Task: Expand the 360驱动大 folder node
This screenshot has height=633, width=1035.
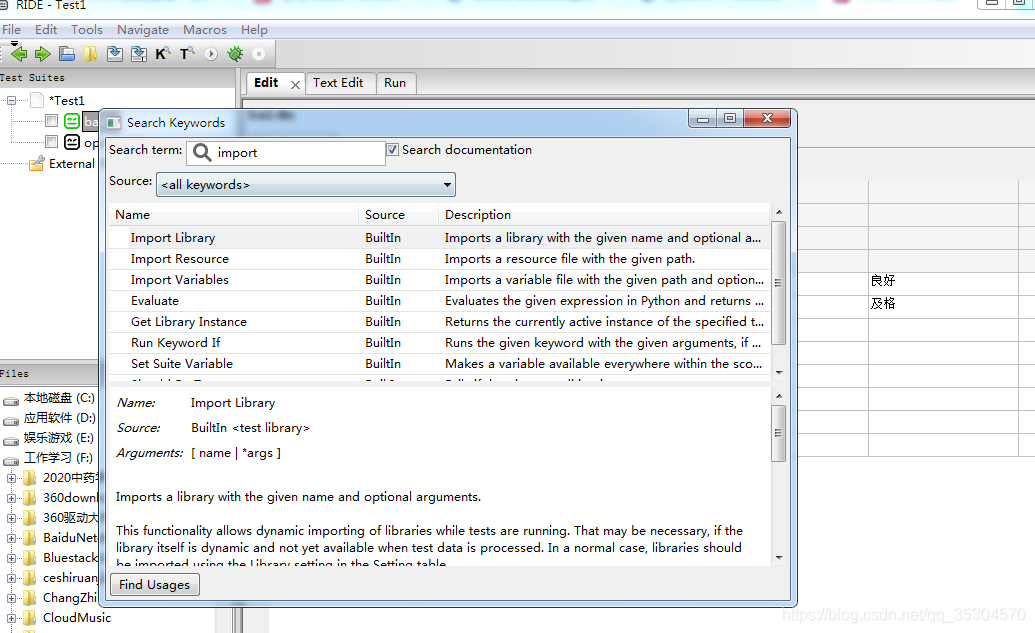Action: click(x=11, y=518)
